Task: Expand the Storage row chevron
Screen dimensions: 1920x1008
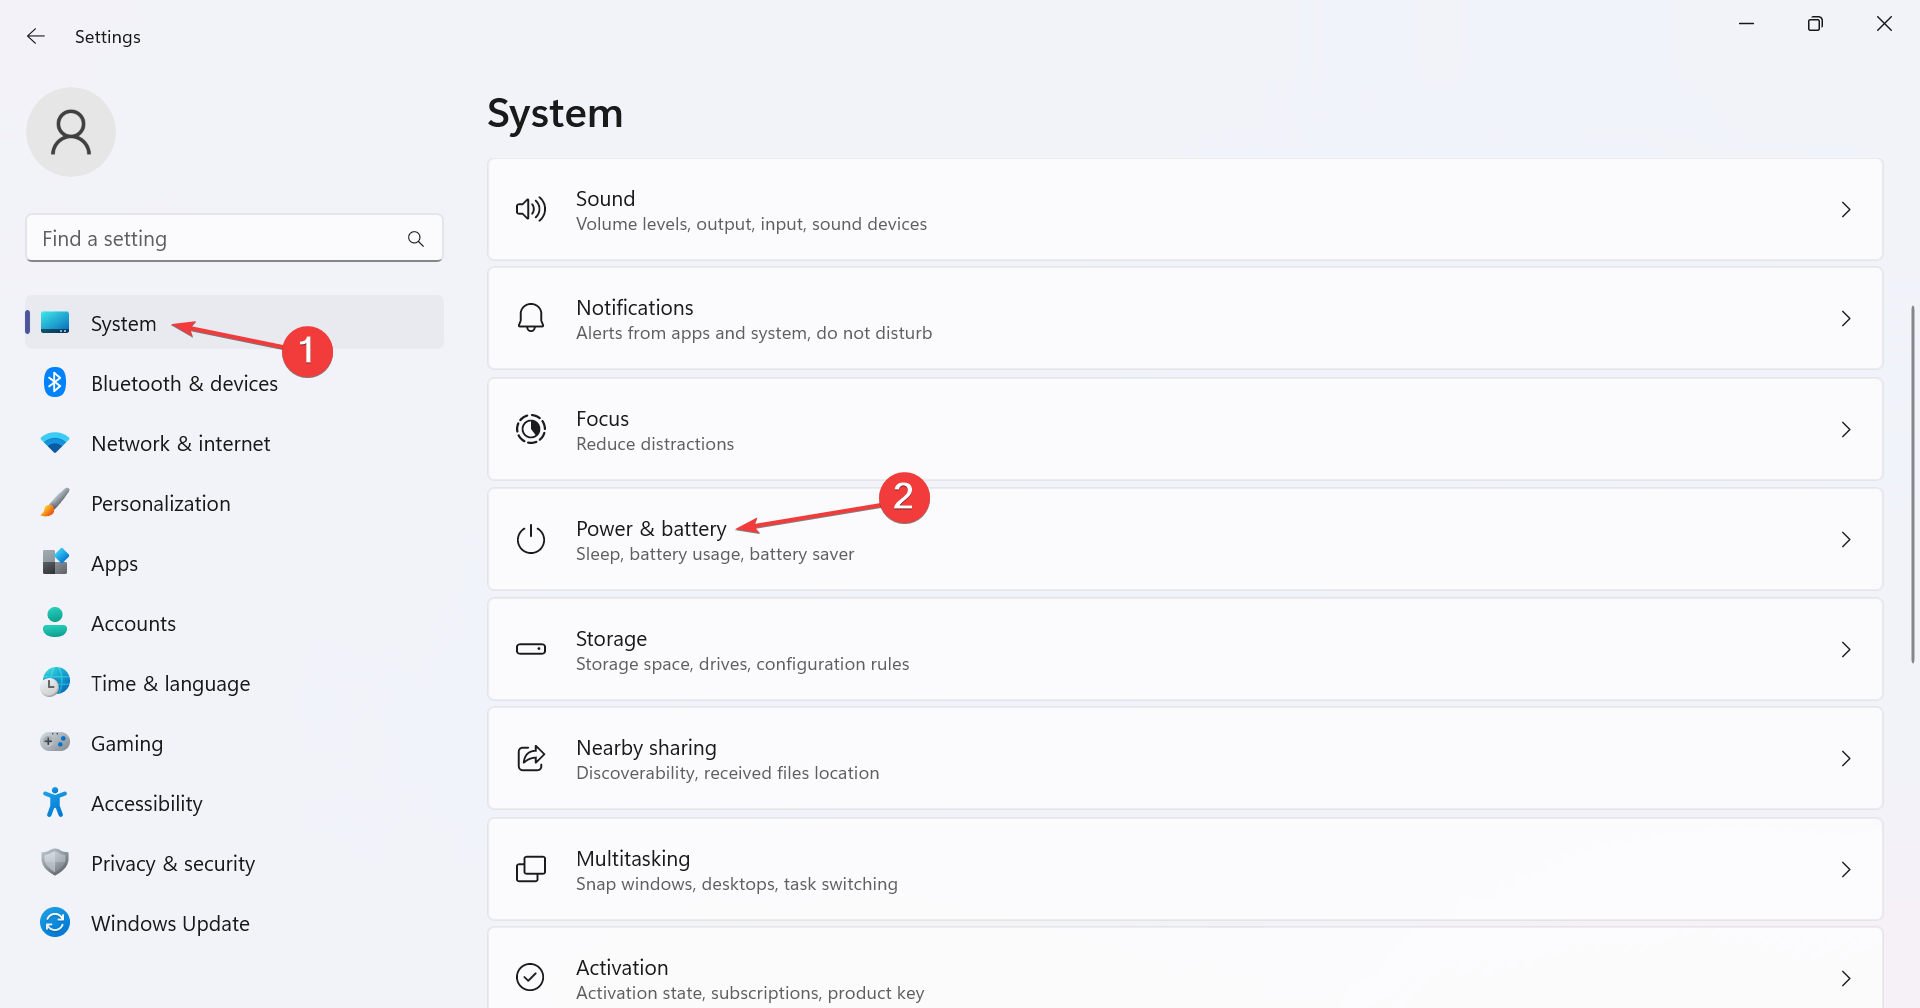Action: [x=1846, y=650]
